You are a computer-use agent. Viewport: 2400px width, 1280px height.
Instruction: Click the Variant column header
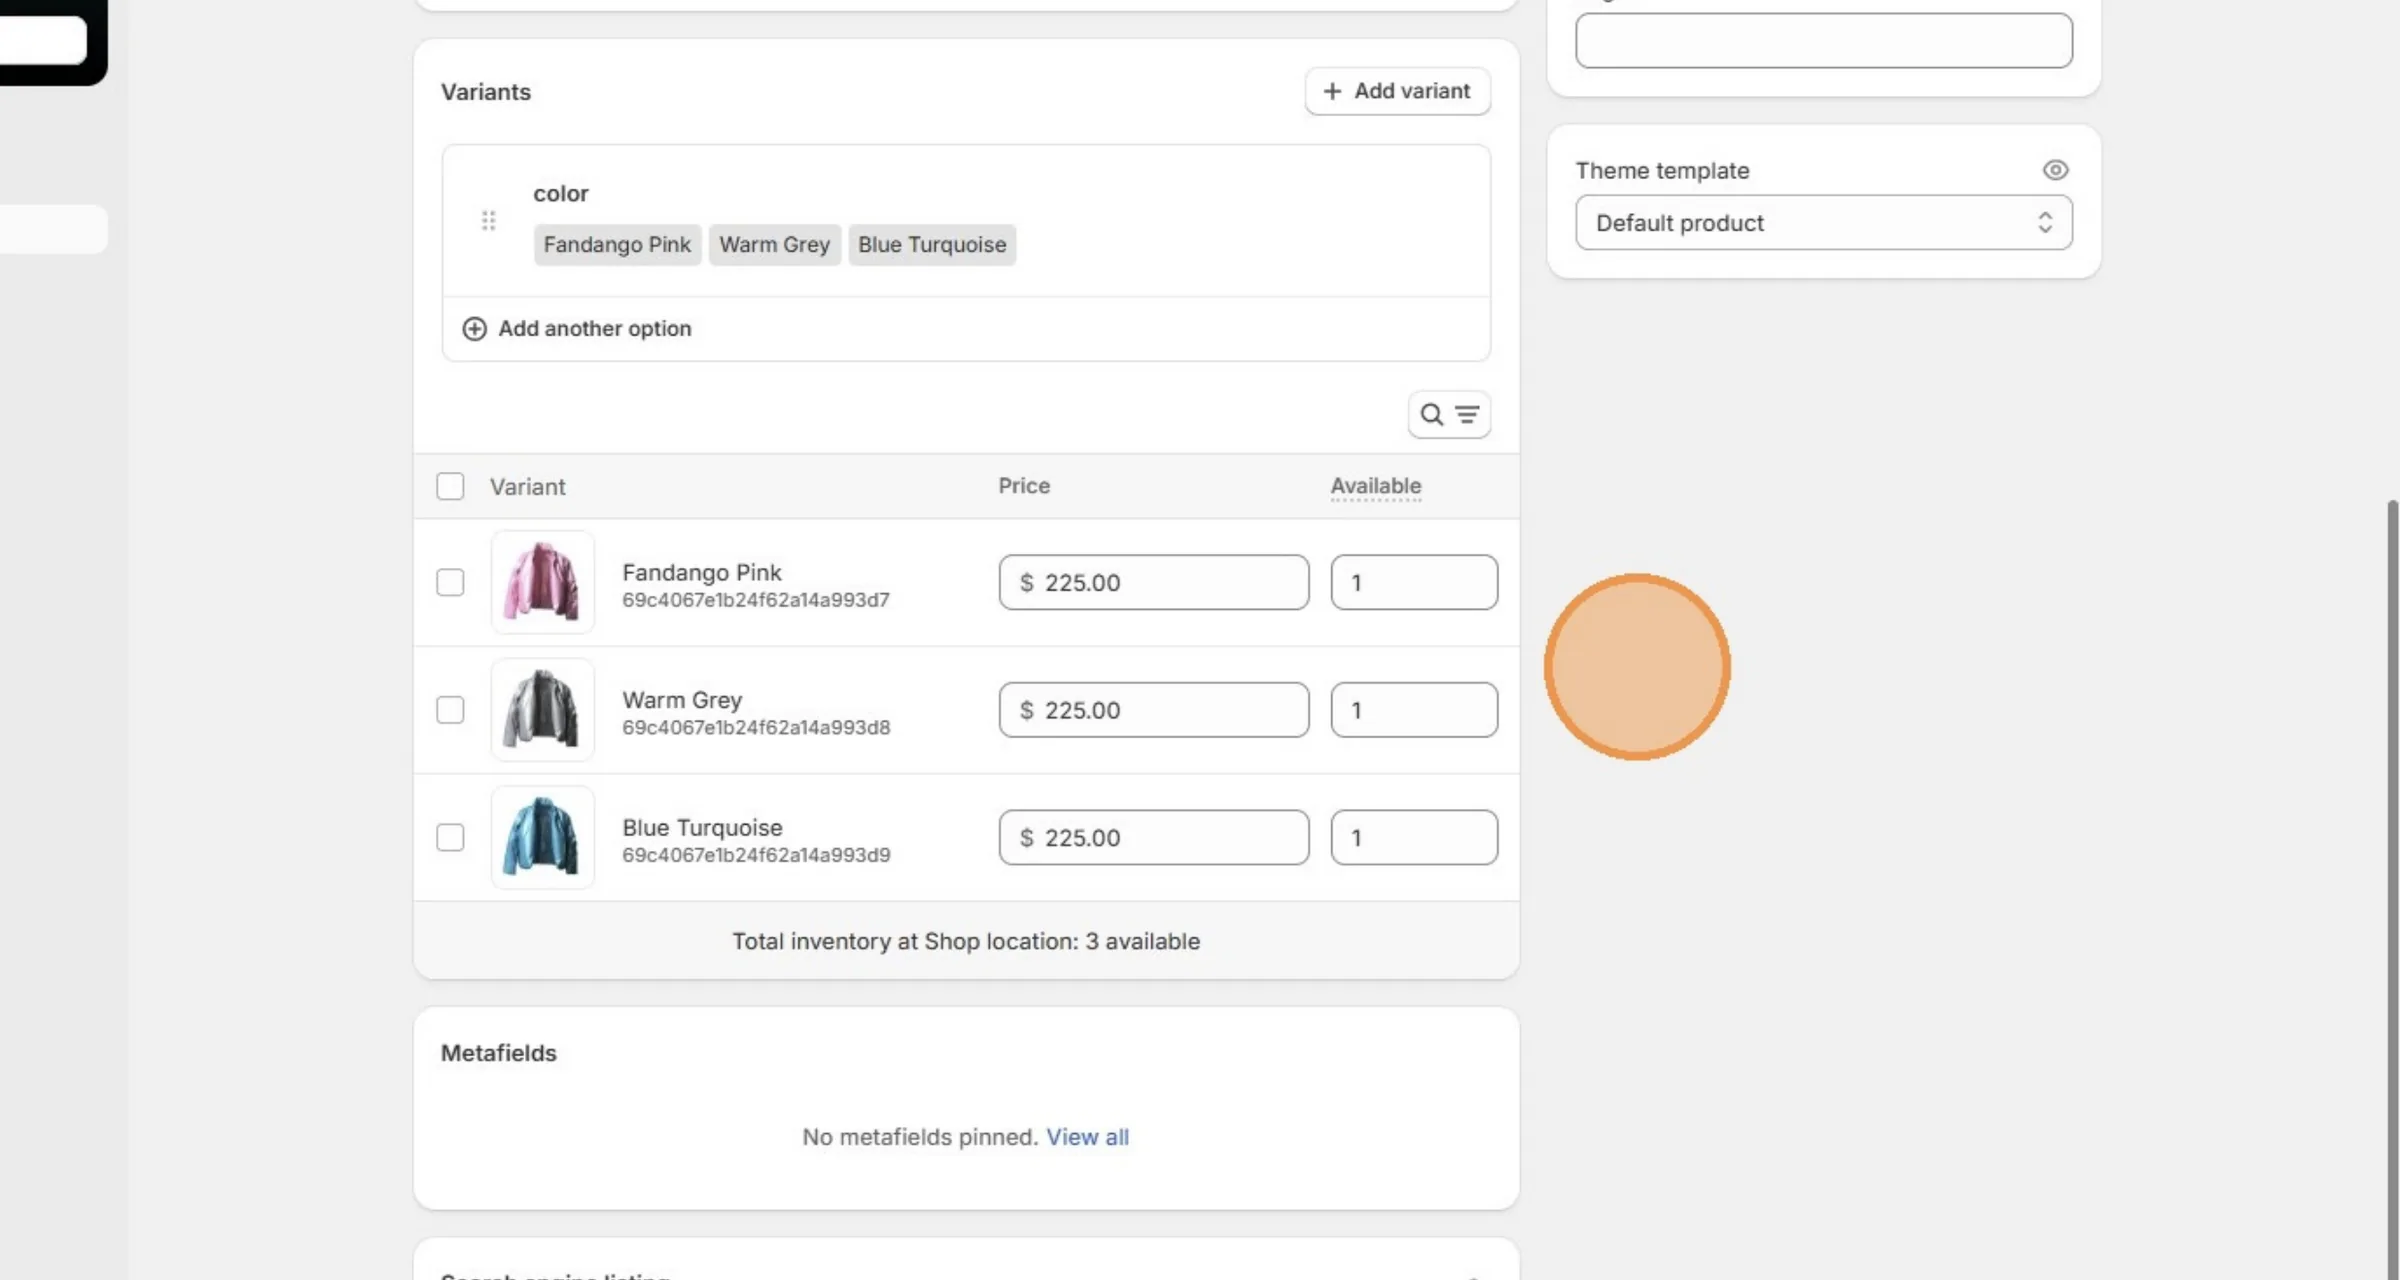pyautogui.click(x=527, y=487)
